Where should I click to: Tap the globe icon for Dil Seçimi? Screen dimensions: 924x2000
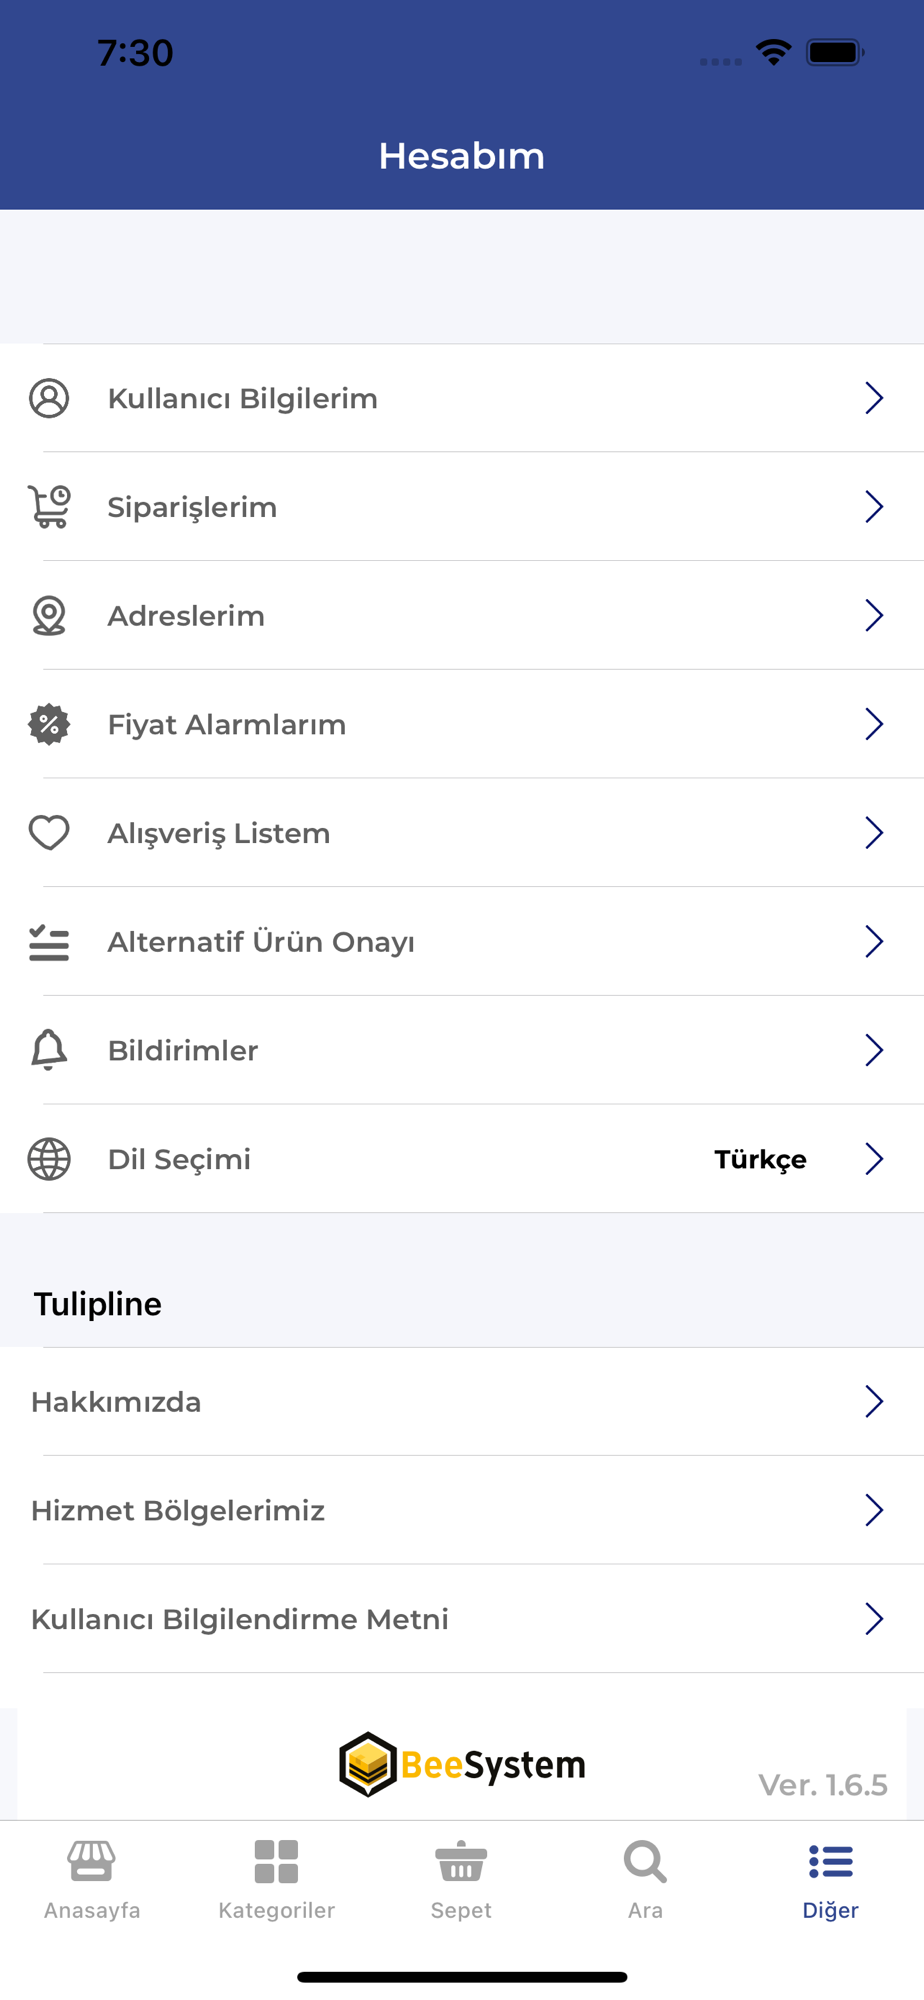point(49,1159)
